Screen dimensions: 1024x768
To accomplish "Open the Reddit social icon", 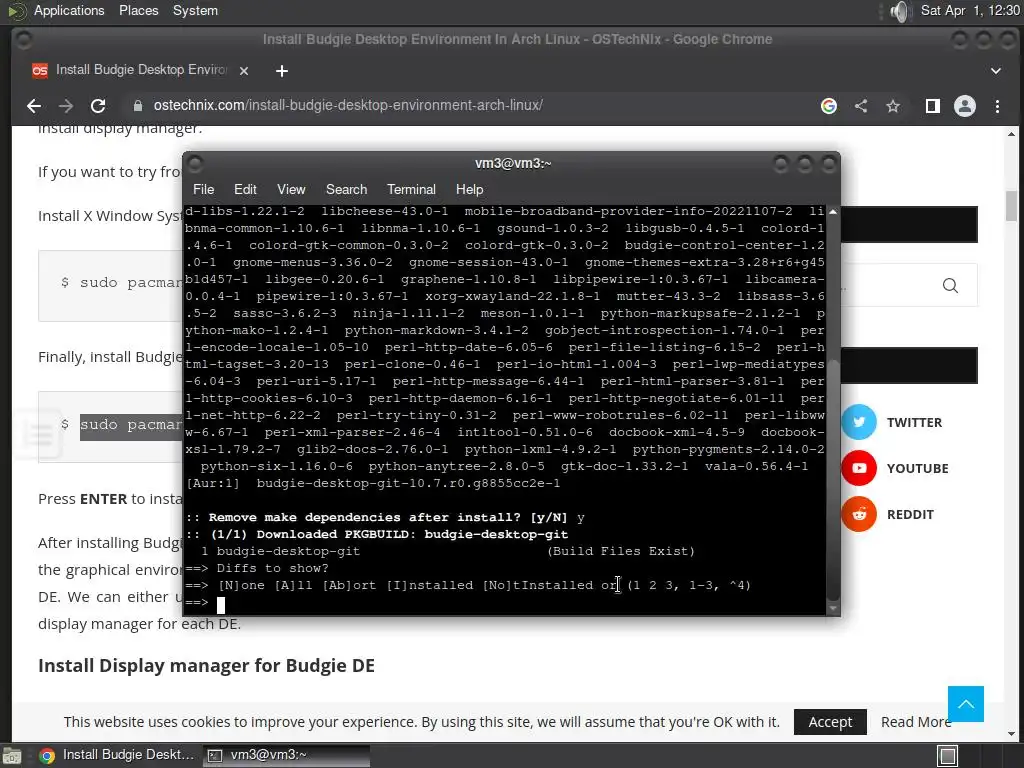I will [859, 514].
